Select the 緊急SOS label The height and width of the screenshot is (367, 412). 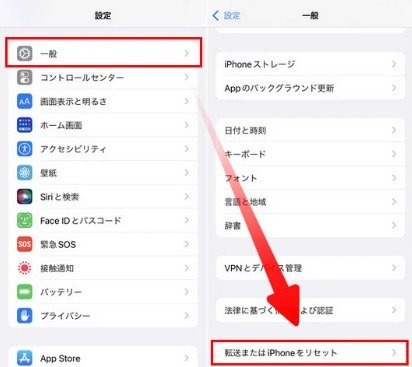[58, 245]
